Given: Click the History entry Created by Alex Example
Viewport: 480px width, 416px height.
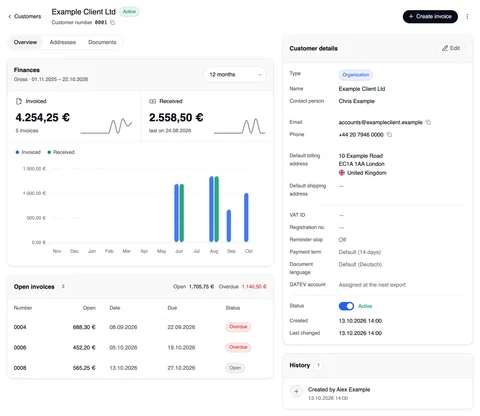Looking at the screenshot, I should [339, 390].
